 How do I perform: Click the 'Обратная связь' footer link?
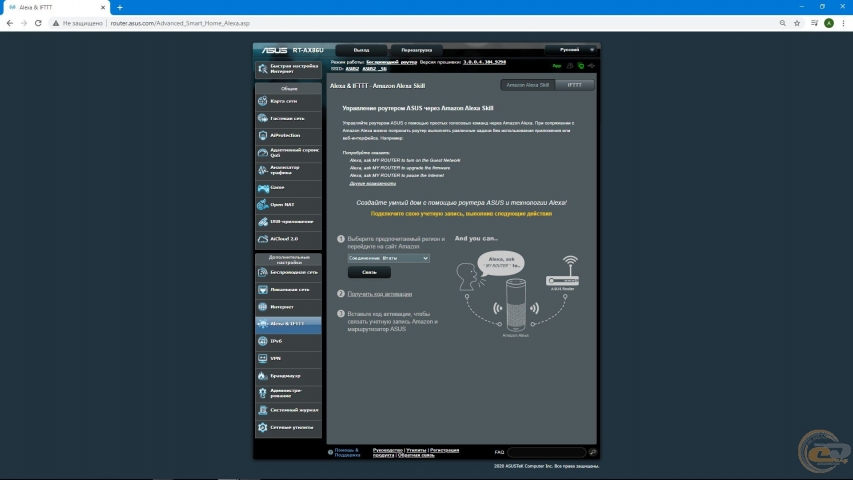[x=416, y=456]
